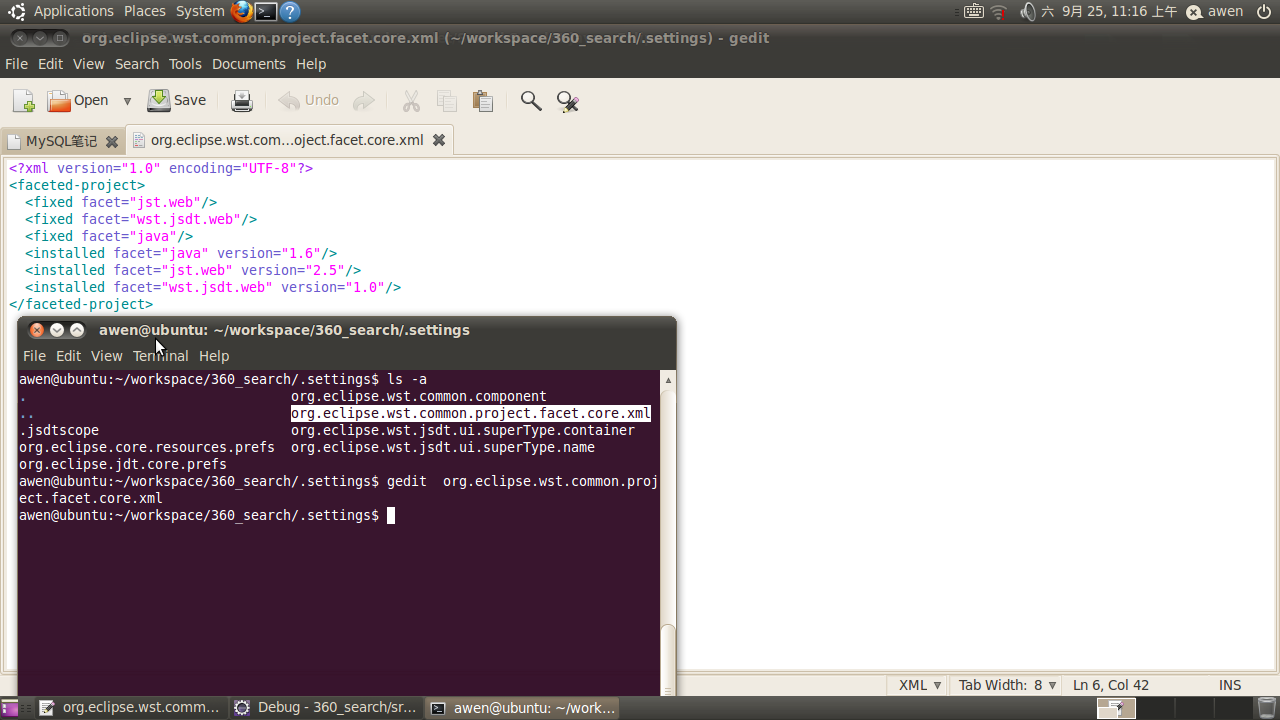Open the Help menu in Terminal window
Screen dimensions: 1280x720
point(214,356)
